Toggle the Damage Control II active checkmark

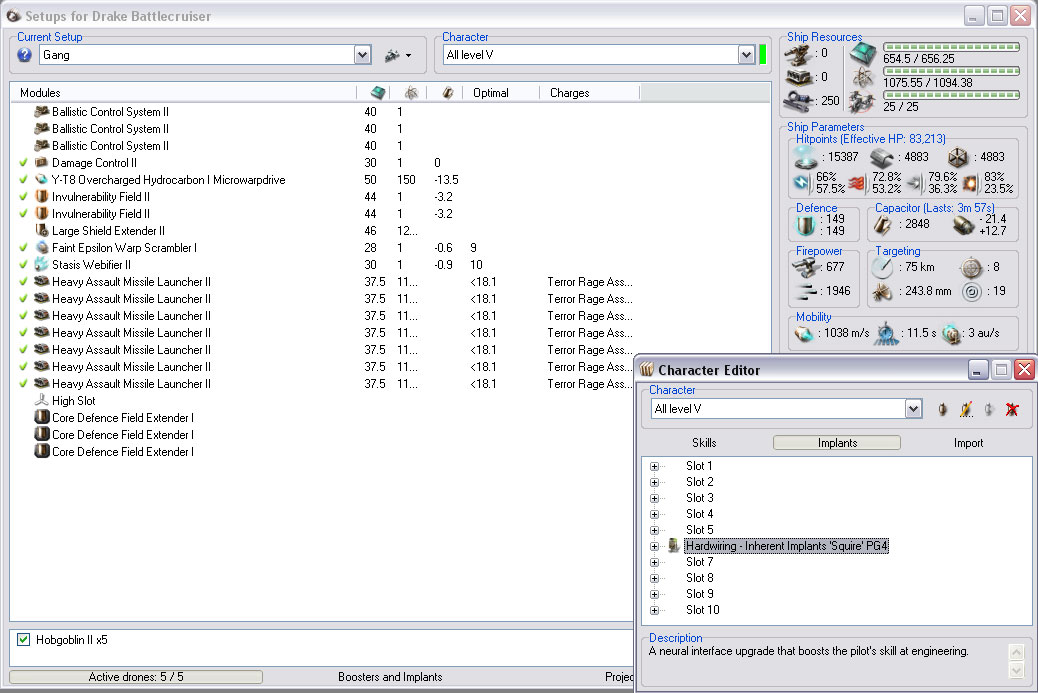tap(23, 163)
